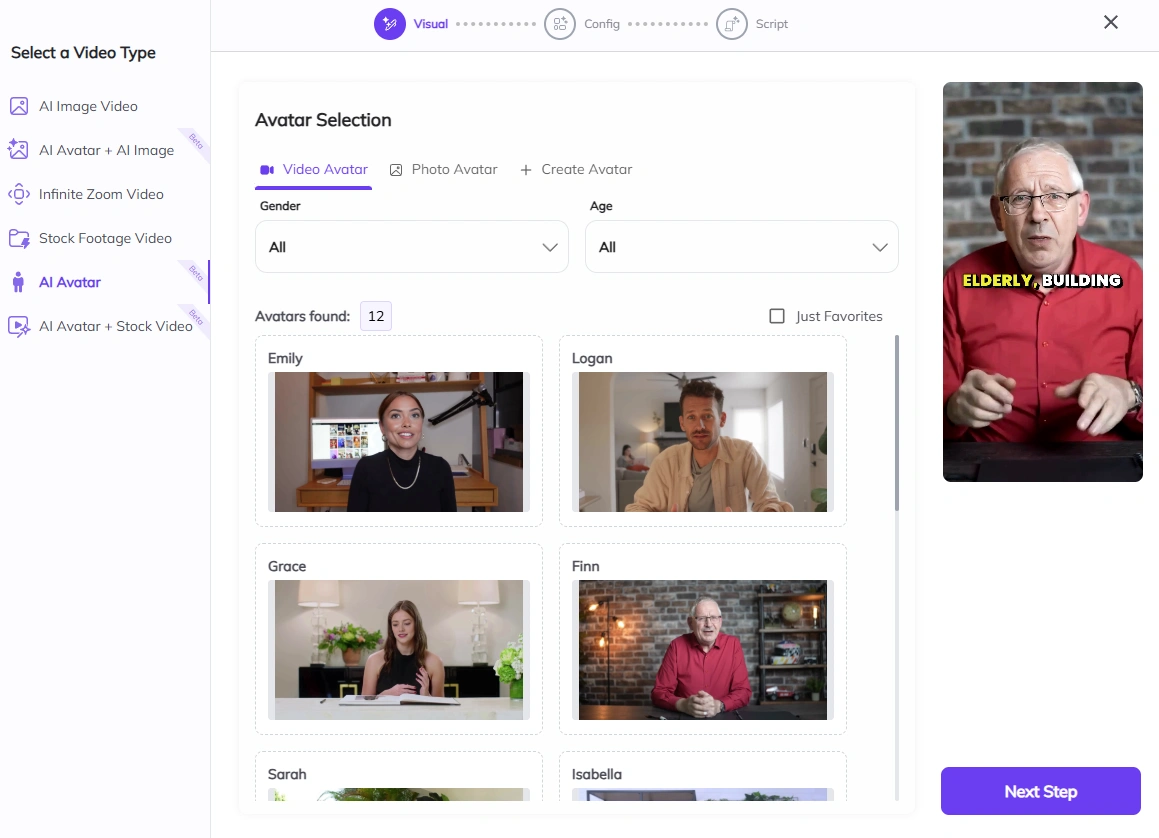Close the video creation wizard

point(1110,22)
